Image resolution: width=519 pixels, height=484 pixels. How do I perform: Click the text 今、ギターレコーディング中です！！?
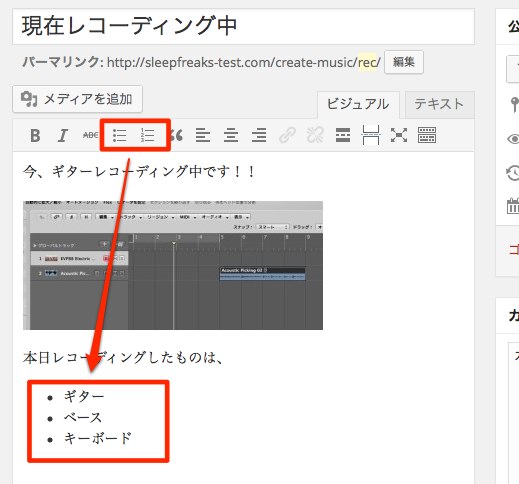tap(139, 172)
